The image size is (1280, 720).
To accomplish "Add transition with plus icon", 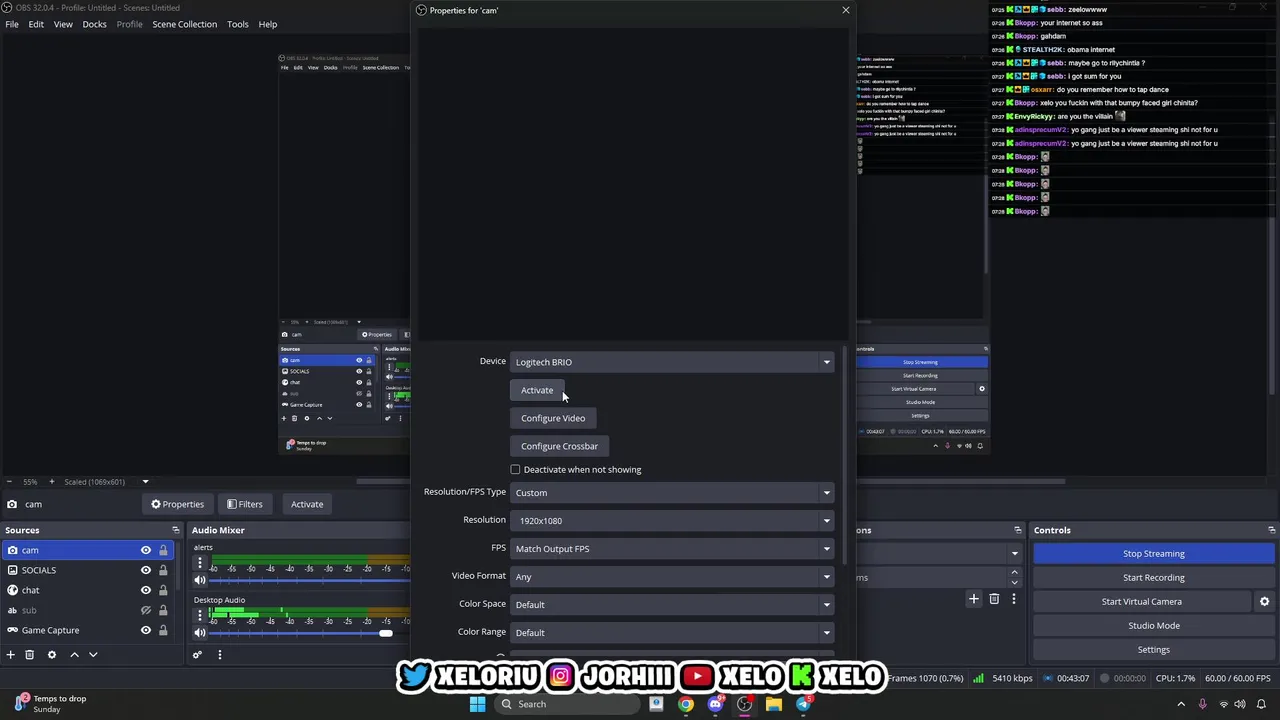I will [974, 599].
